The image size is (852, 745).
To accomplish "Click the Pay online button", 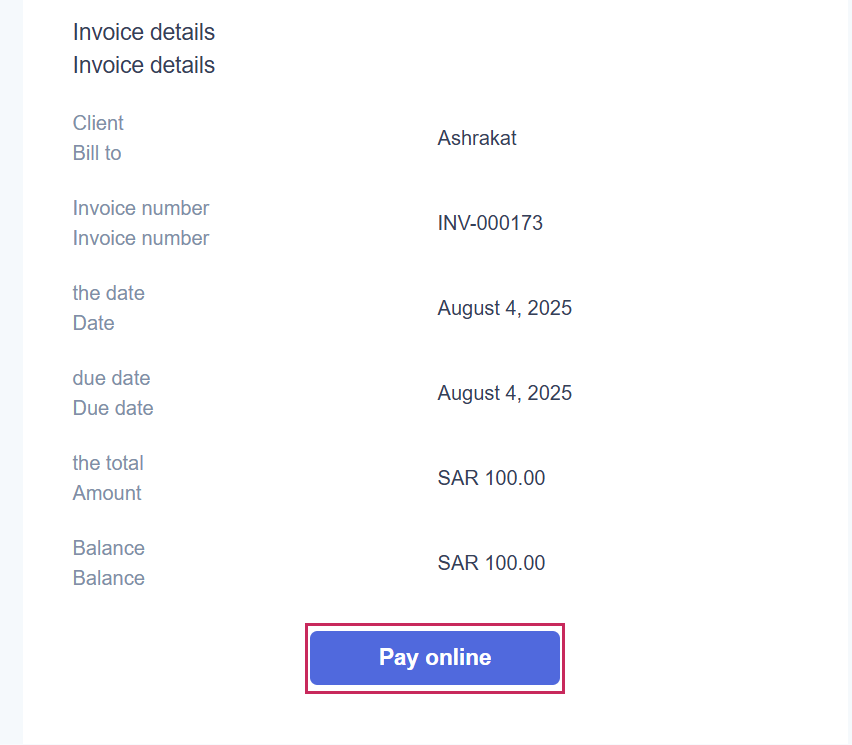I will pyautogui.click(x=435, y=658).
